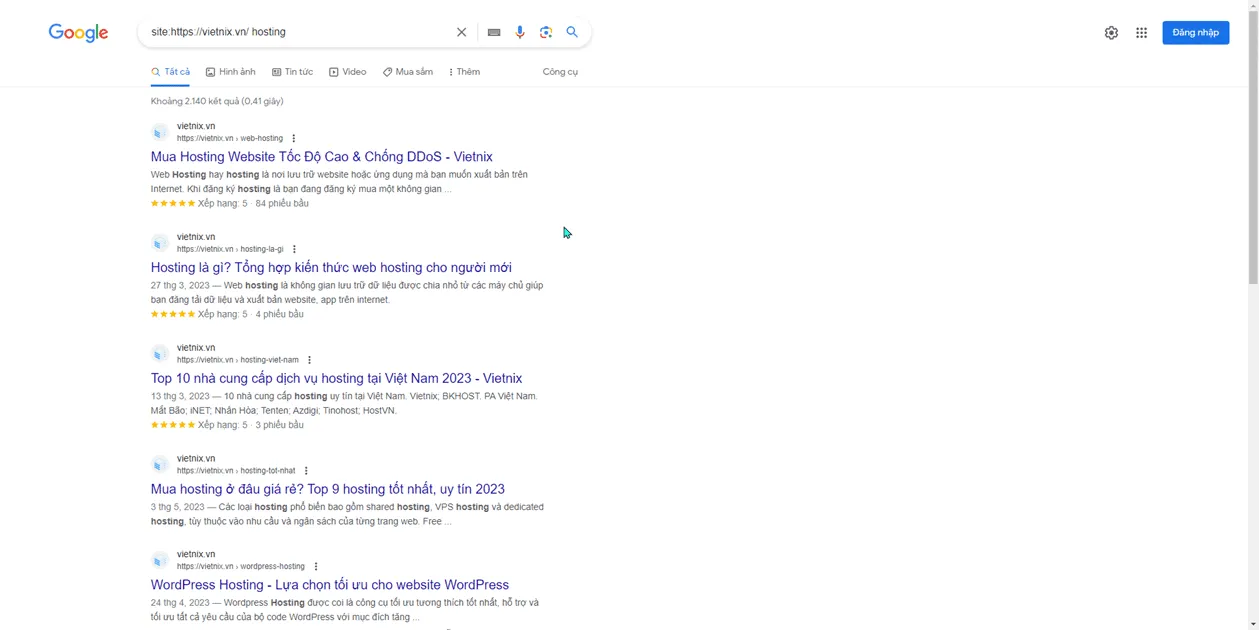Click the vietnix.vn favicon on the first result
Viewport: 1259px width, 630px height.
pyautogui.click(x=160, y=133)
